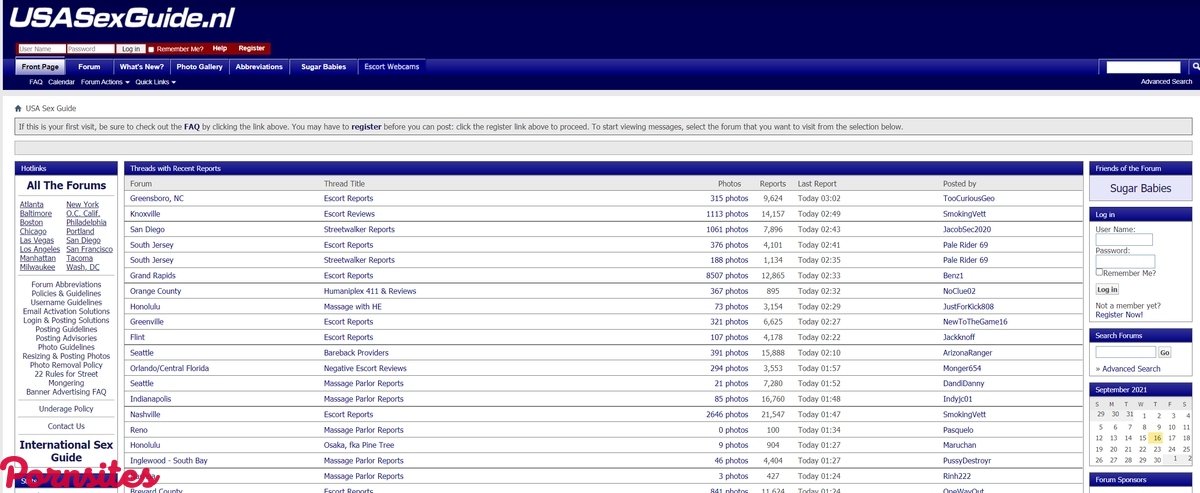This screenshot has width=1200, height=493.
Task: Focus the Search Forums text box
Action: [x=1125, y=352]
